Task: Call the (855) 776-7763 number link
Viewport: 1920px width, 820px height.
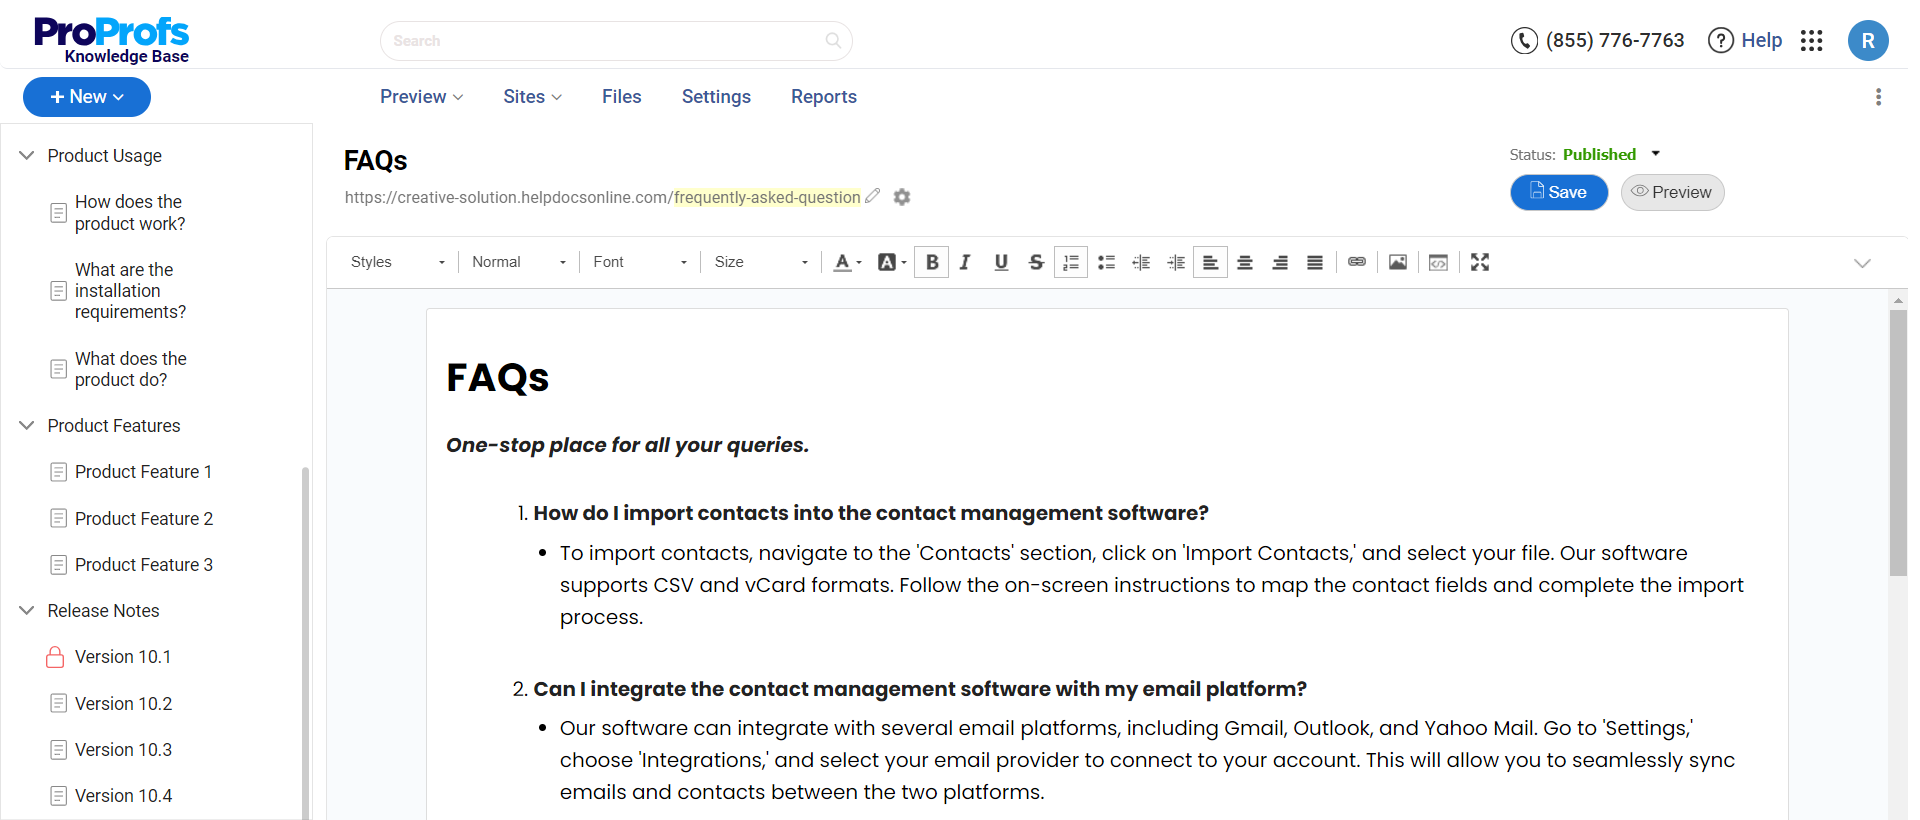Action: tap(1615, 41)
